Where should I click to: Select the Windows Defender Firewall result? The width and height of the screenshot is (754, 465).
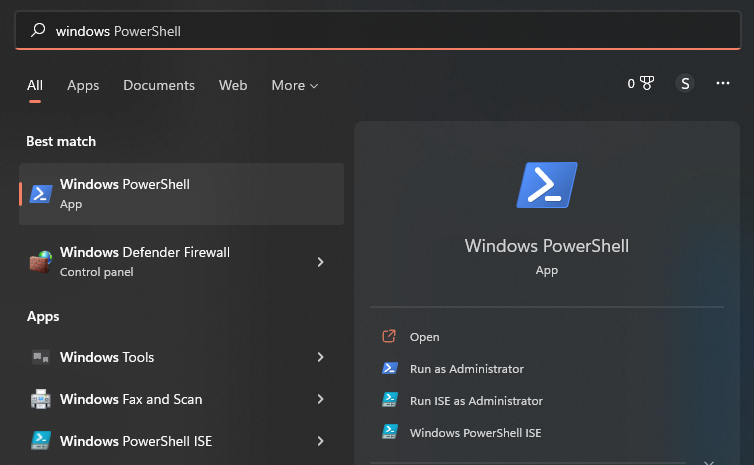click(x=181, y=262)
